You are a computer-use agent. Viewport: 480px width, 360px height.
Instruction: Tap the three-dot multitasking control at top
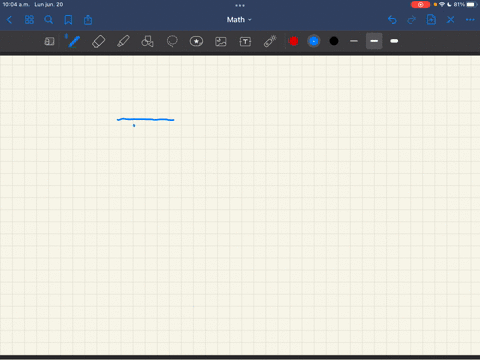point(240,5)
